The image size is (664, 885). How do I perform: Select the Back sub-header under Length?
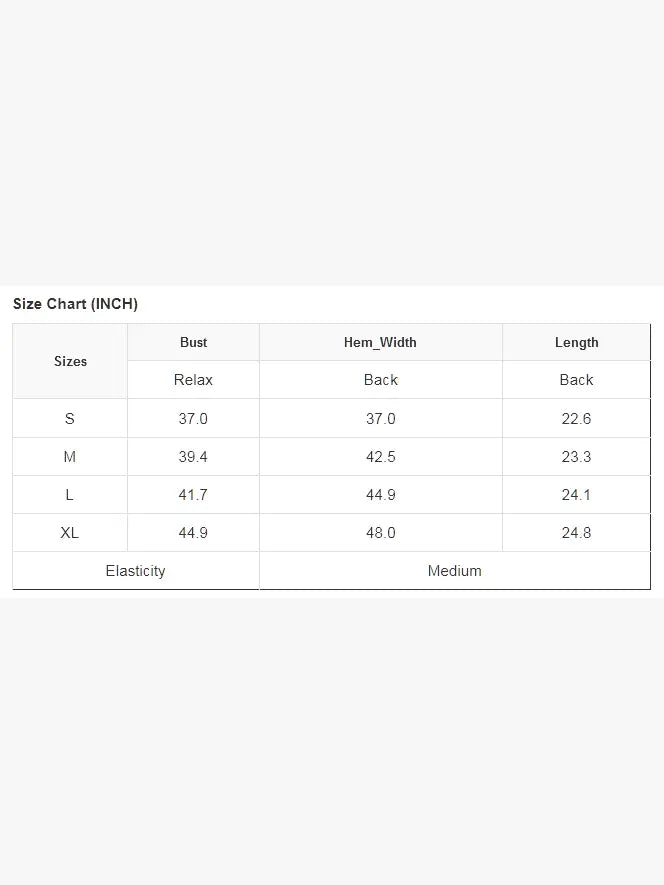point(576,380)
